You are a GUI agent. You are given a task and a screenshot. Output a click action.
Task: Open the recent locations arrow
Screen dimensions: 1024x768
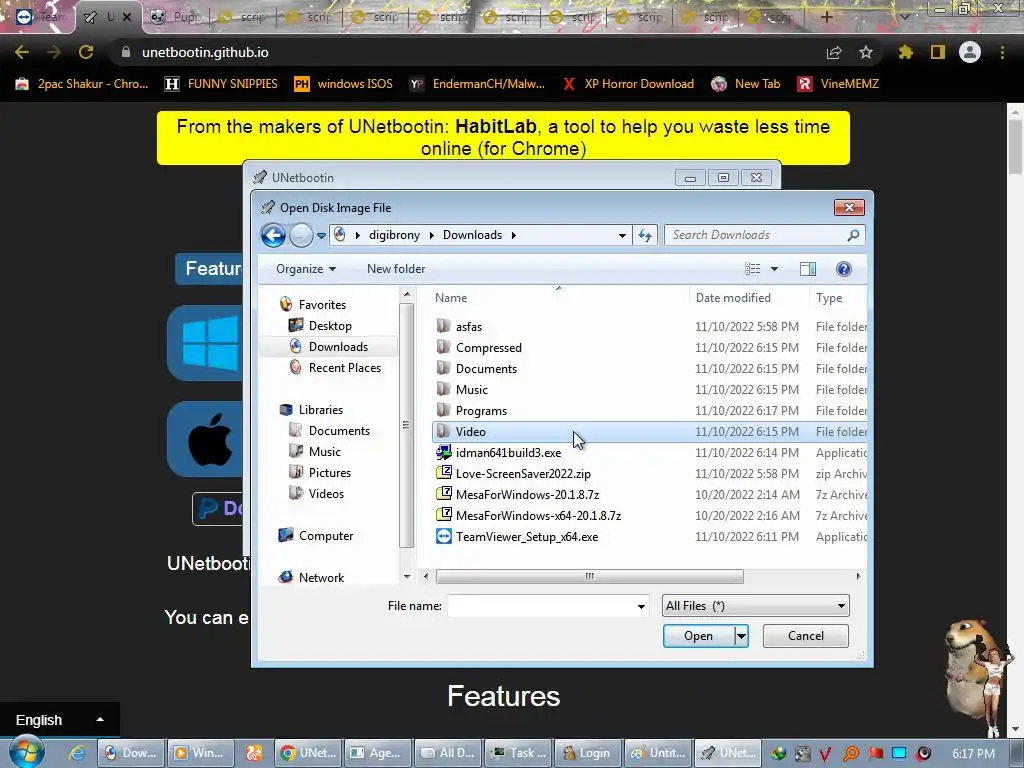tap(321, 236)
